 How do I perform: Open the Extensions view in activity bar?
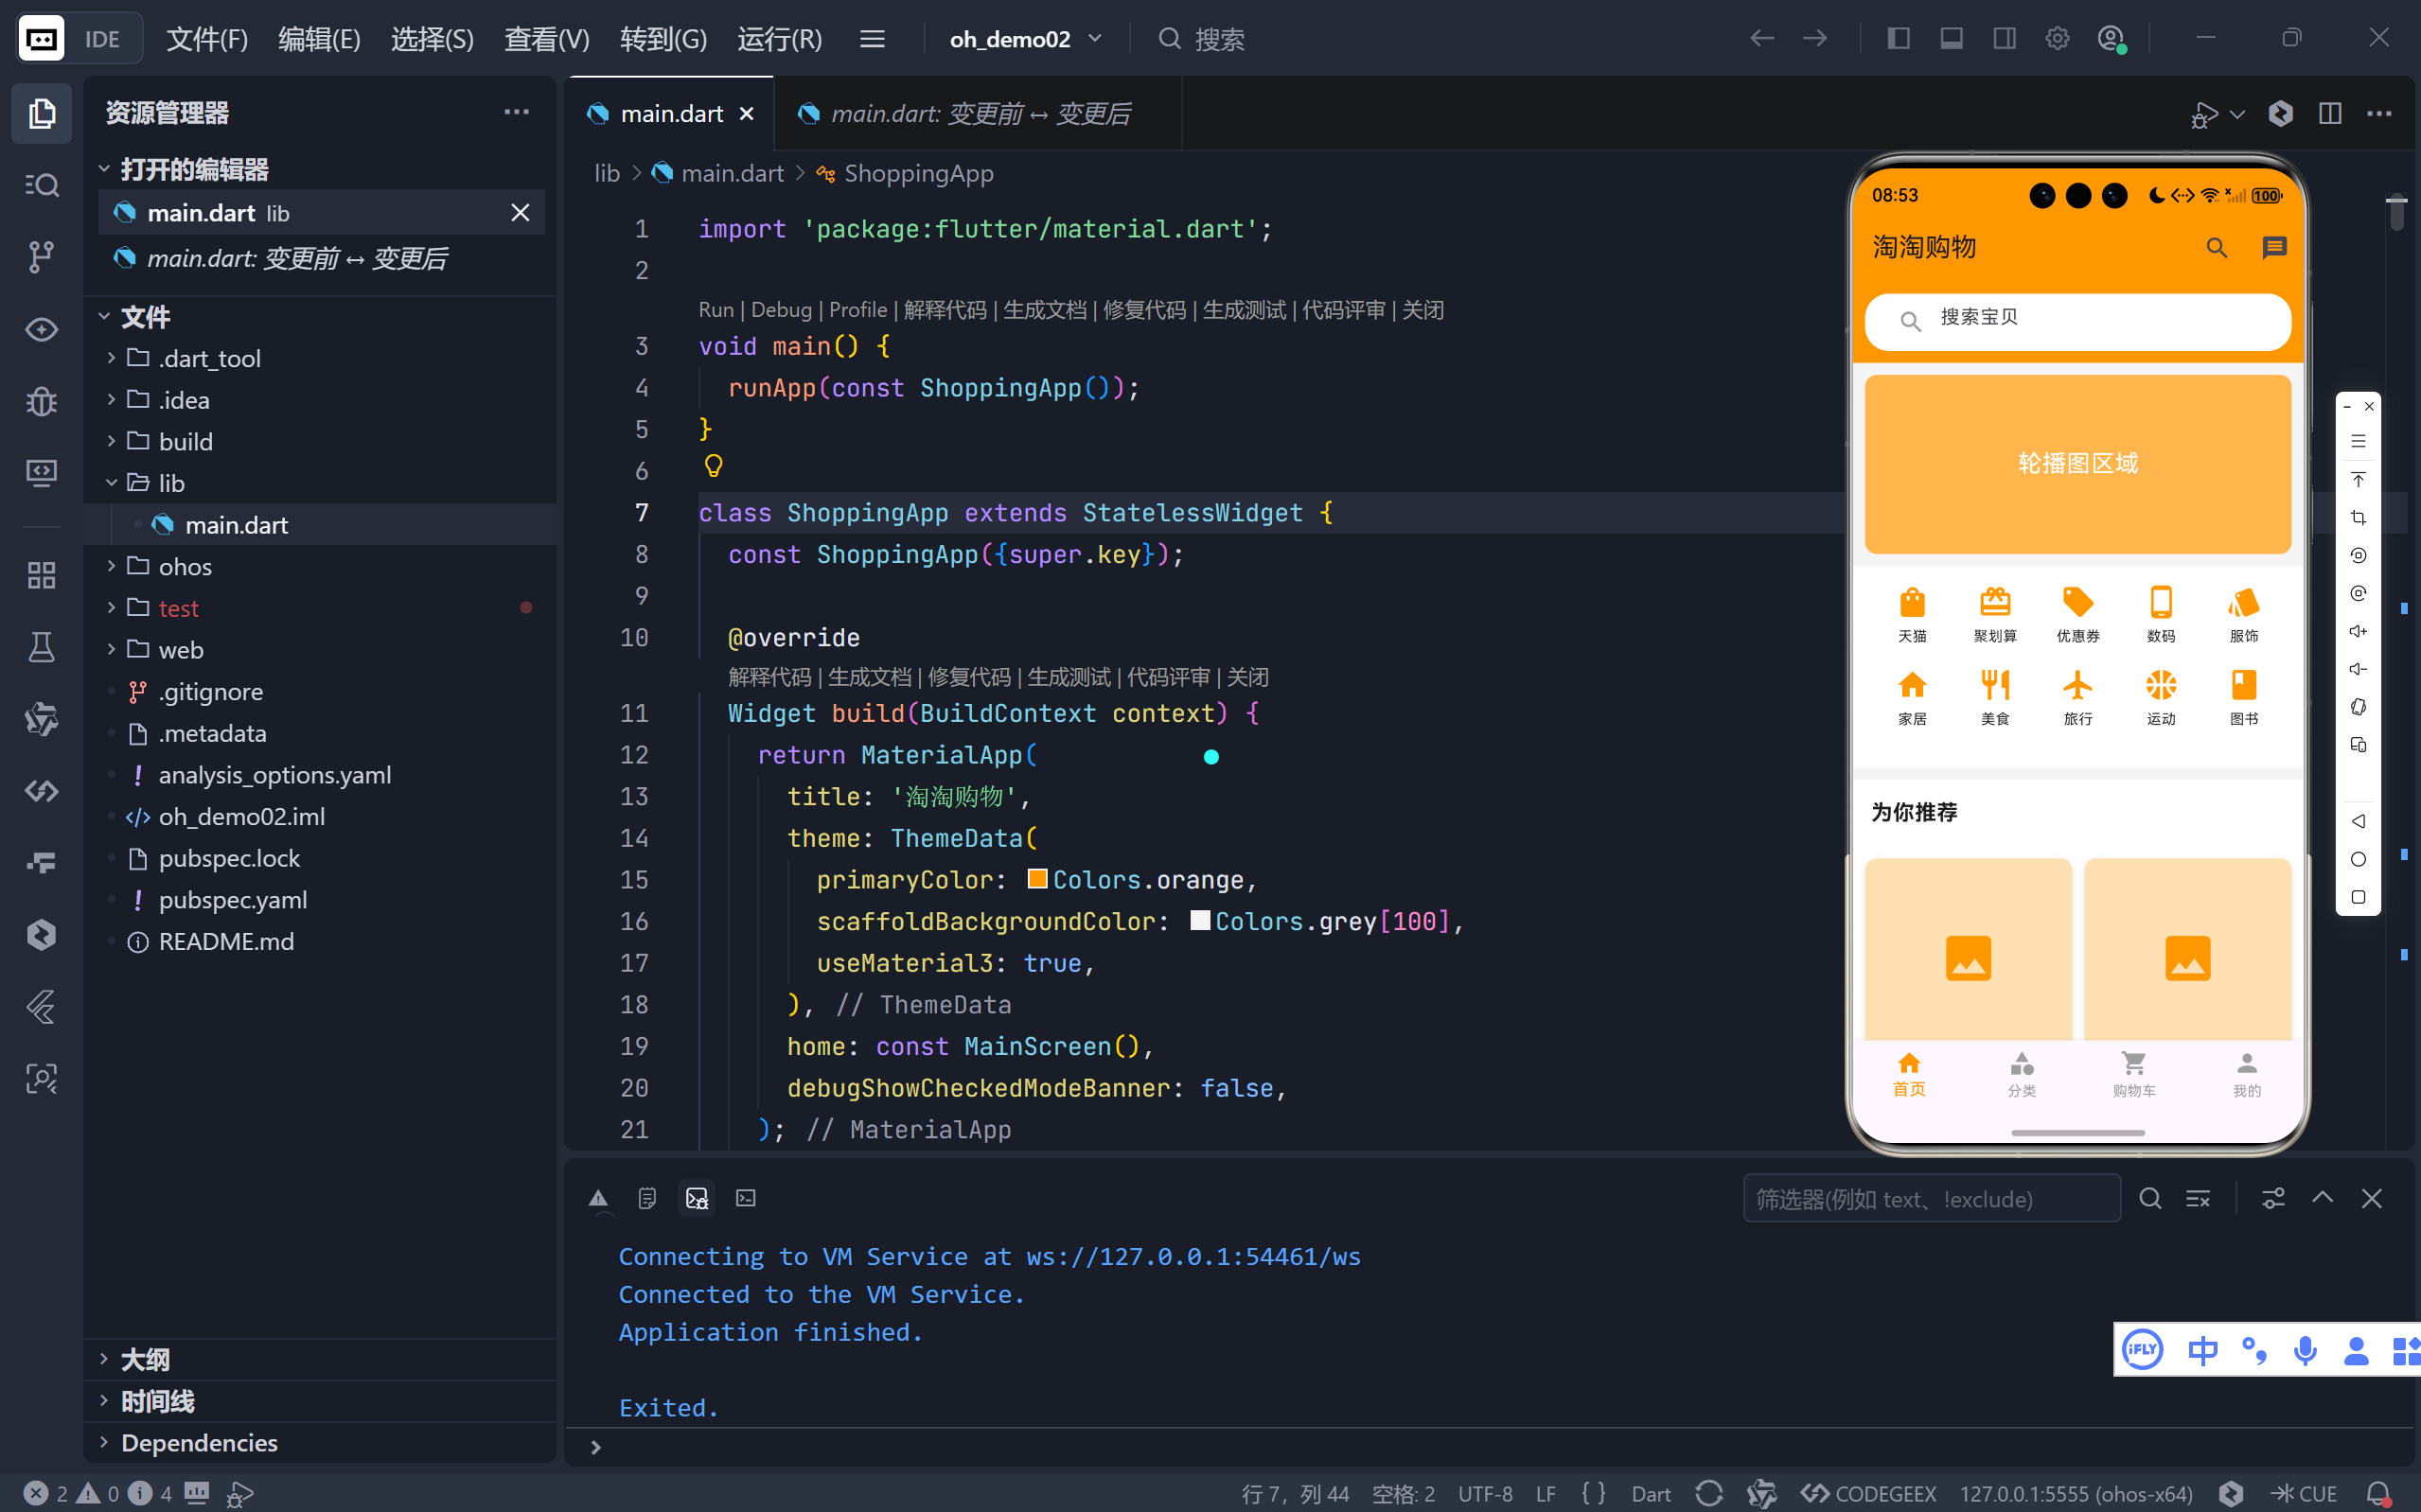pyautogui.click(x=41, y=575)
